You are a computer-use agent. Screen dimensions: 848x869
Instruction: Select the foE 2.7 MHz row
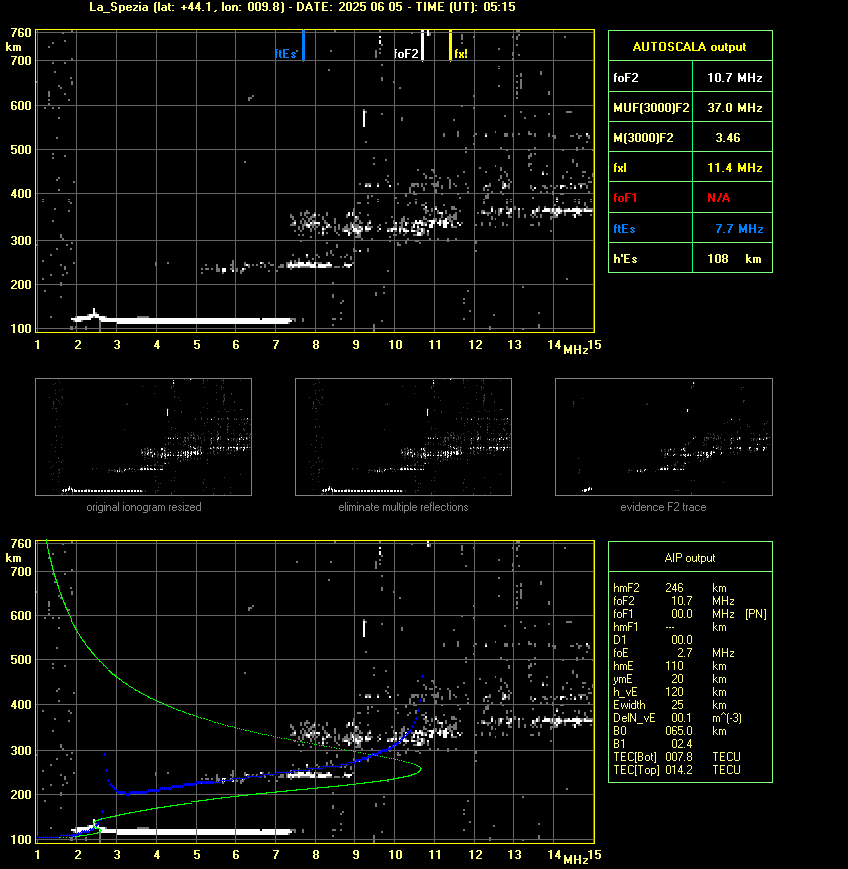coord(673,653)
